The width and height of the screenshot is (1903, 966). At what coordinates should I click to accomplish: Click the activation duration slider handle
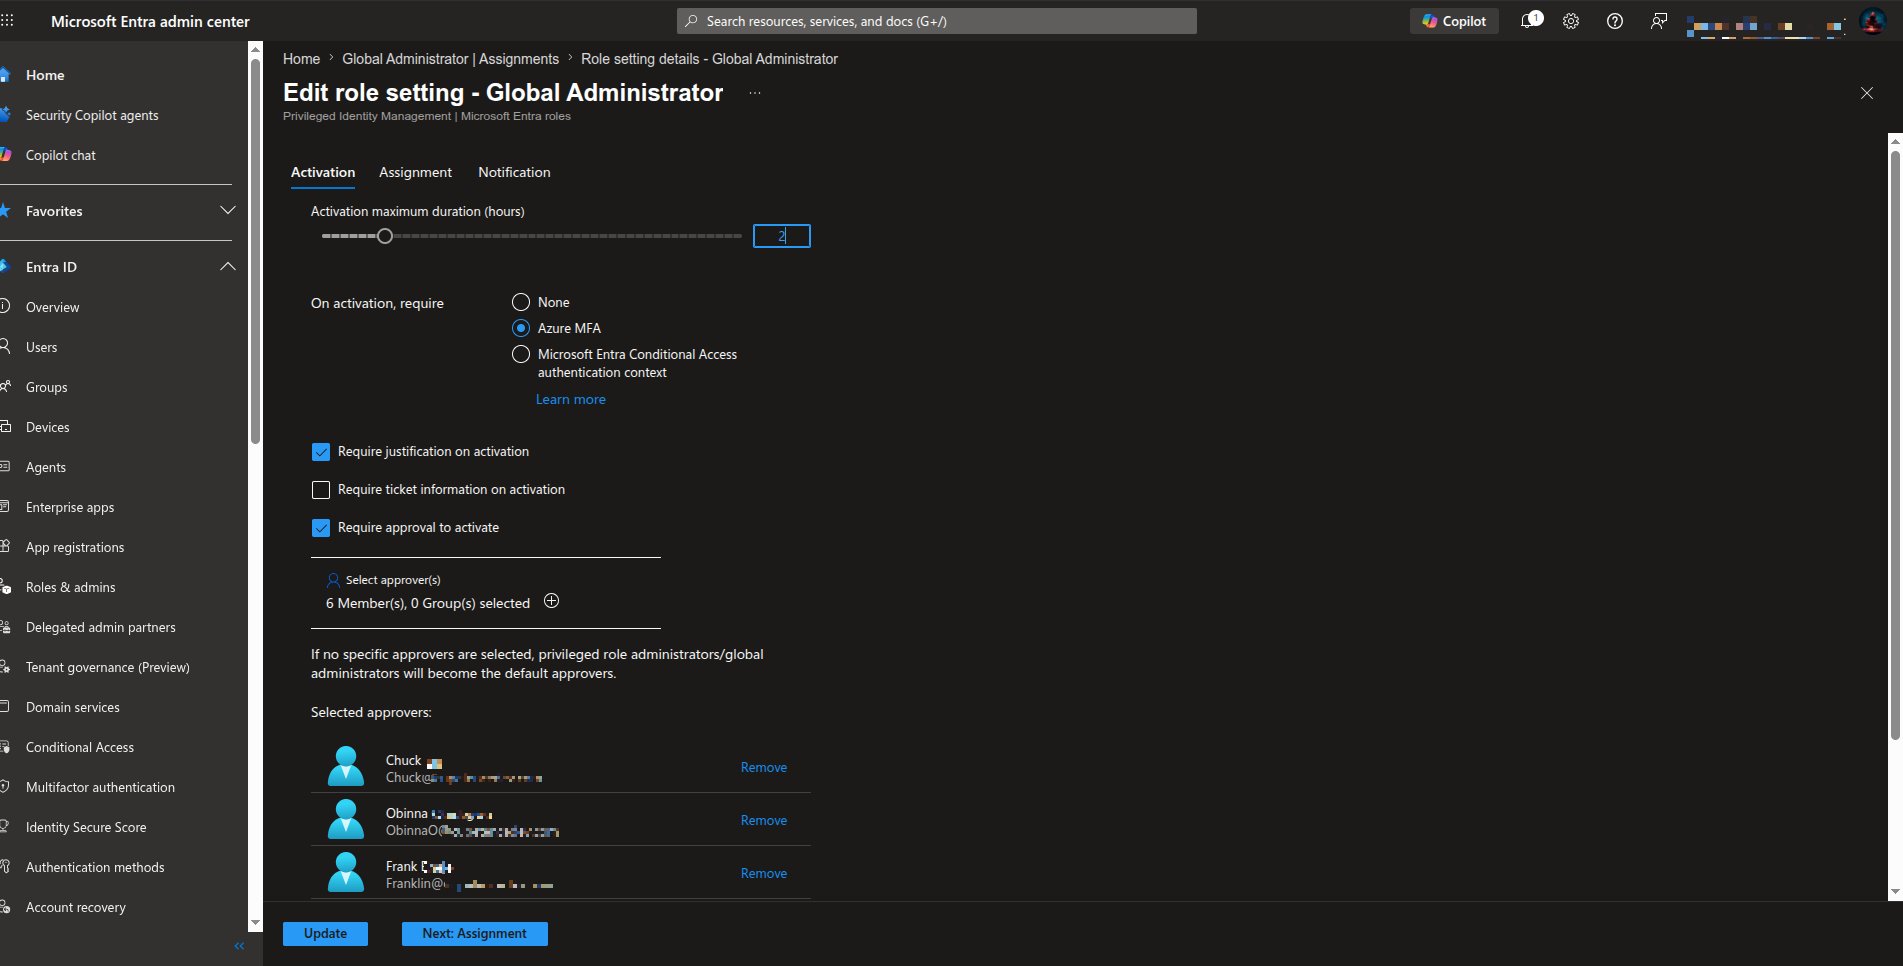click(x=384, y=236)
